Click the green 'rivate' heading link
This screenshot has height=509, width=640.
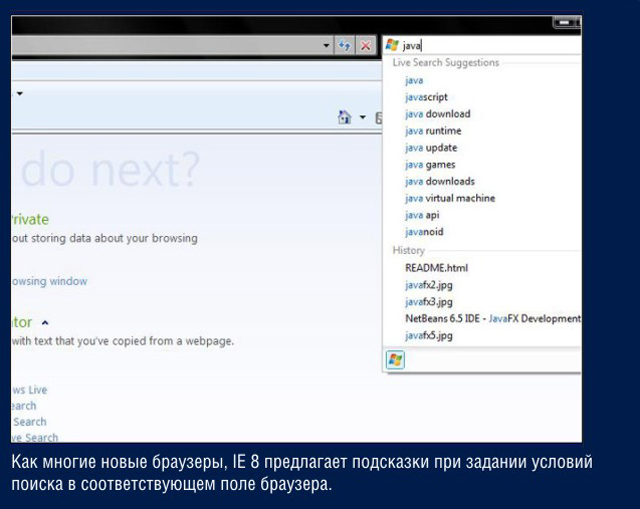click(30, 220)
